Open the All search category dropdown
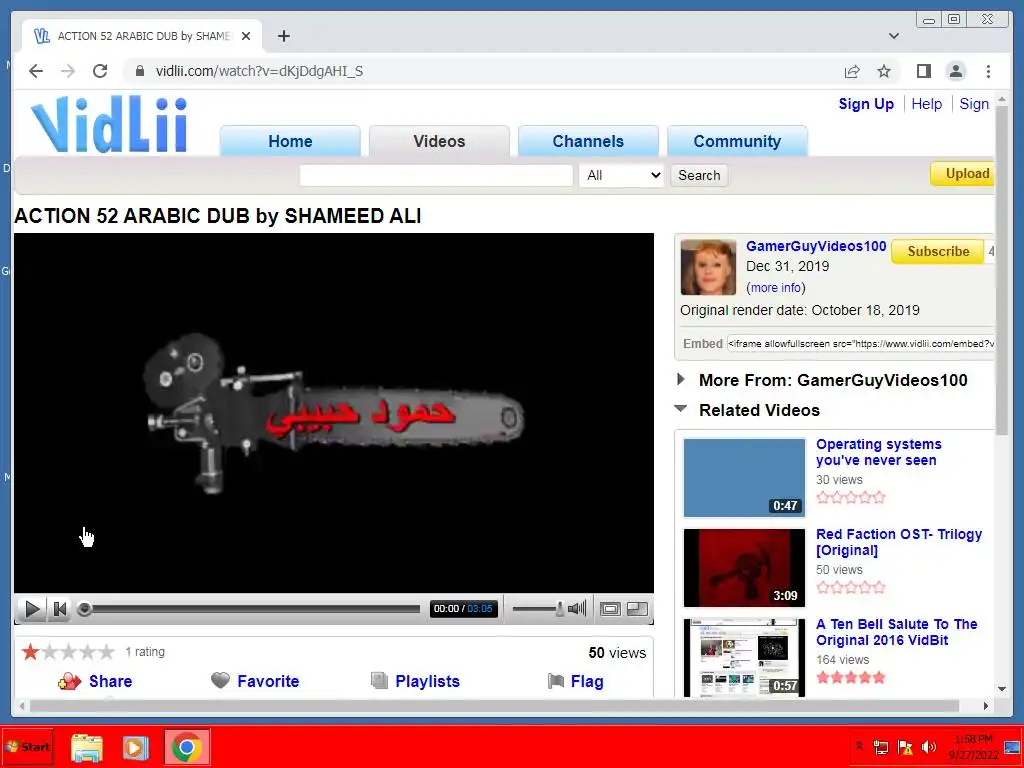This screenshot has height=768, width=1024. (621, 175)
